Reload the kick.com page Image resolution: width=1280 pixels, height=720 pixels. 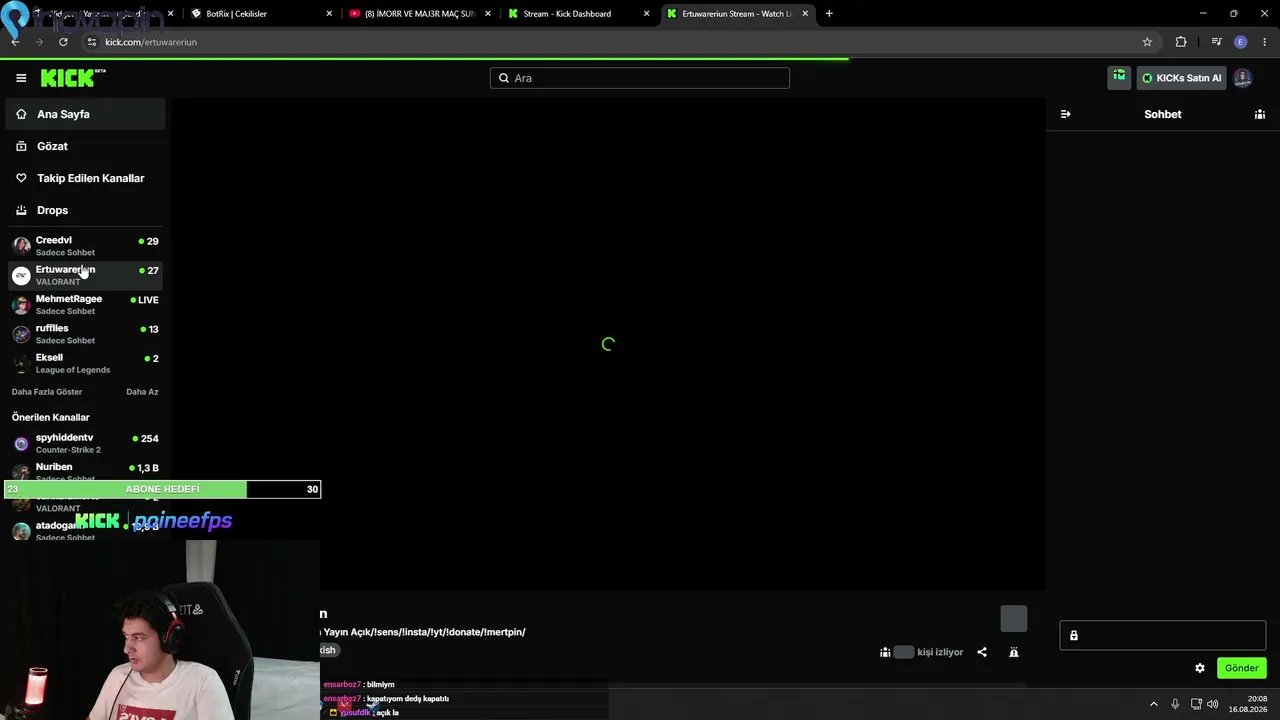tap(63, 42)
